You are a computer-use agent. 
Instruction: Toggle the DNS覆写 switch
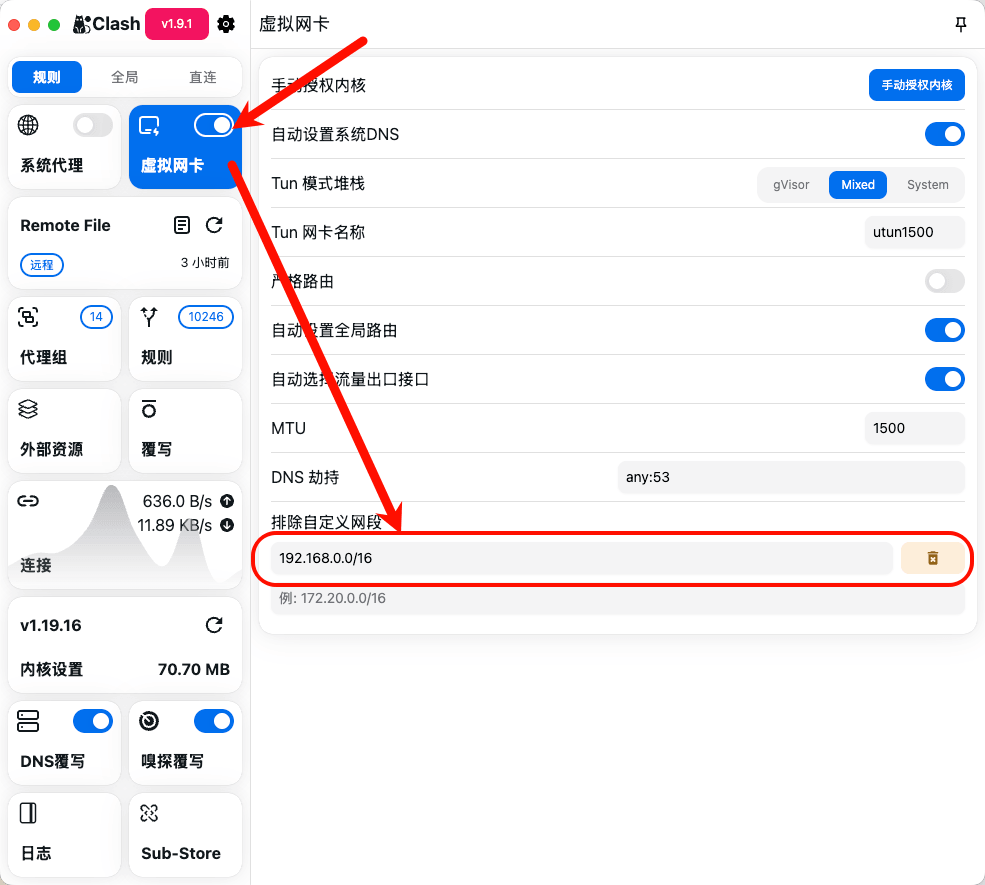coord(93,721)
